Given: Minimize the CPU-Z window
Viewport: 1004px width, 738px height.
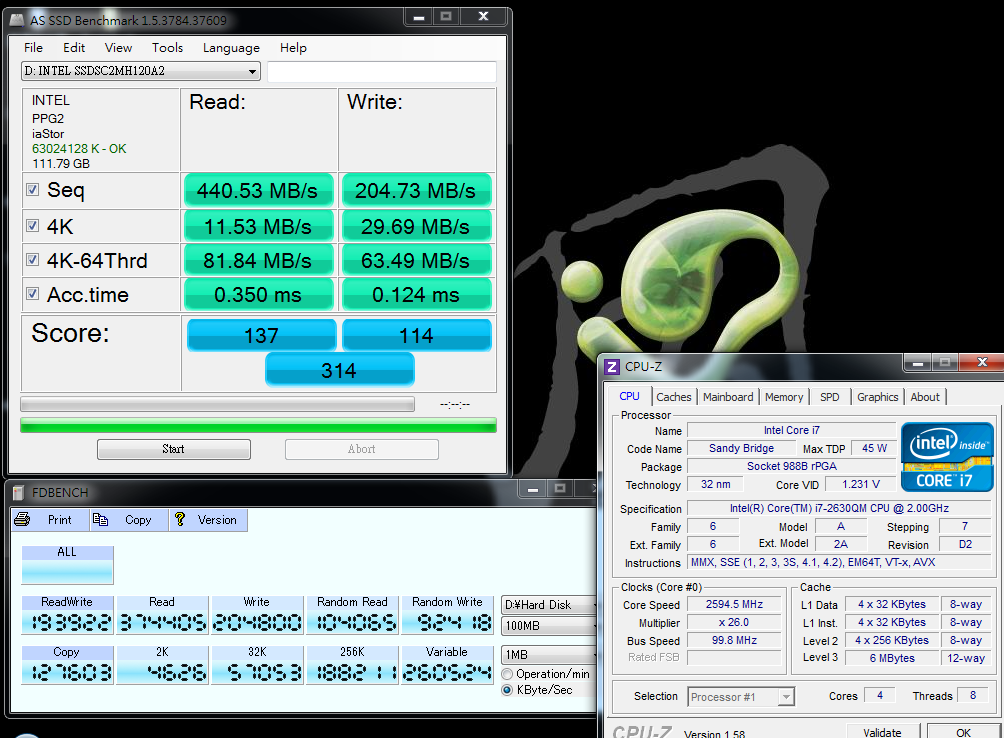Looking at the screenshot, I should click(x=918, y=363).
